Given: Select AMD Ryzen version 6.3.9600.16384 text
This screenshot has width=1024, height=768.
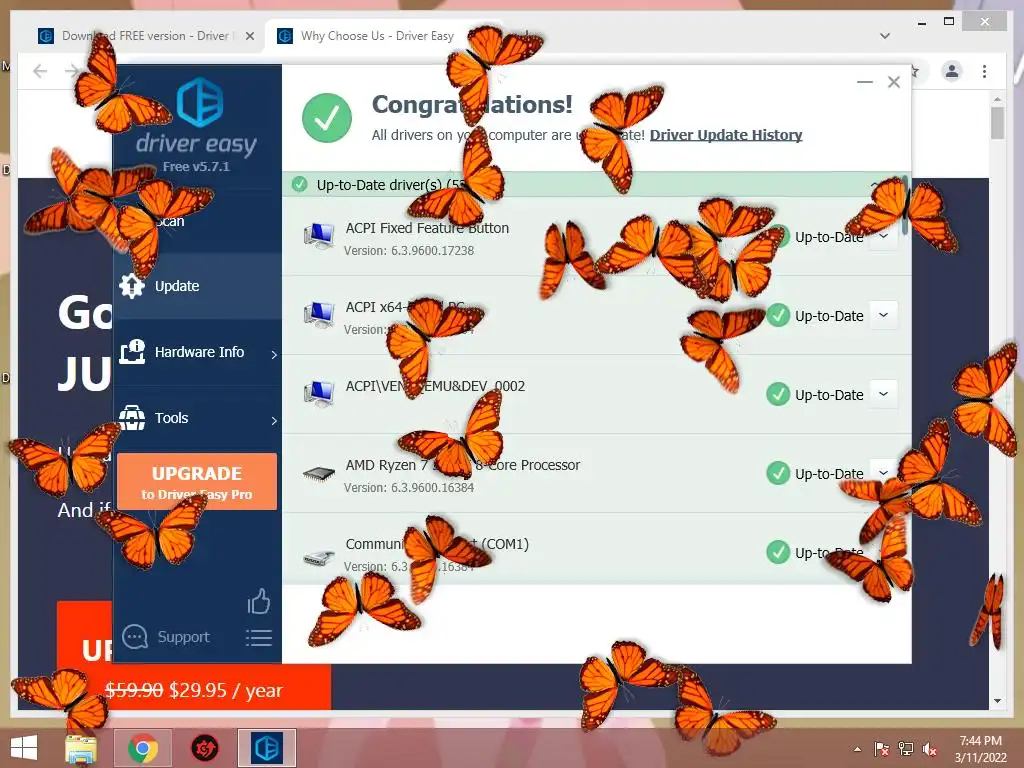Looking at the screenshot, I should tap(432, 488).
